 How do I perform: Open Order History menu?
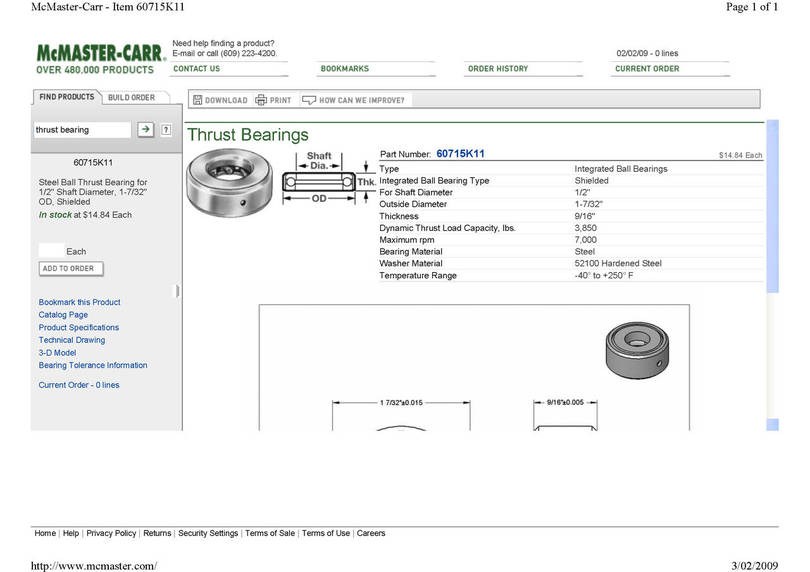tap(498, 69)
